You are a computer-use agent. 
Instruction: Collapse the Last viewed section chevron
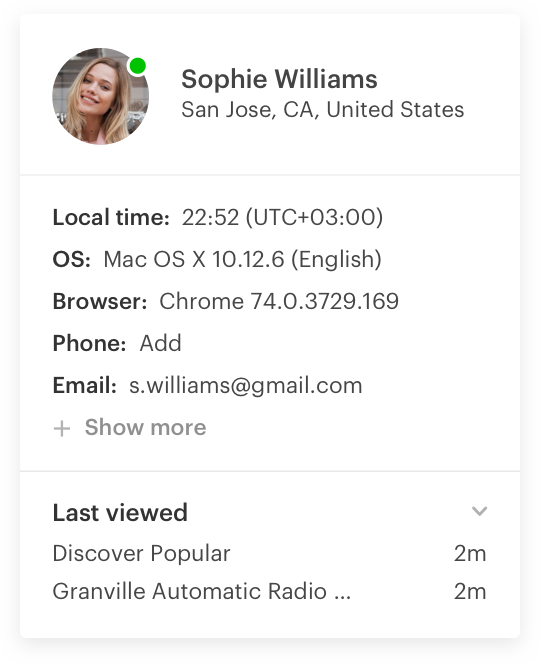coord(479,511)
